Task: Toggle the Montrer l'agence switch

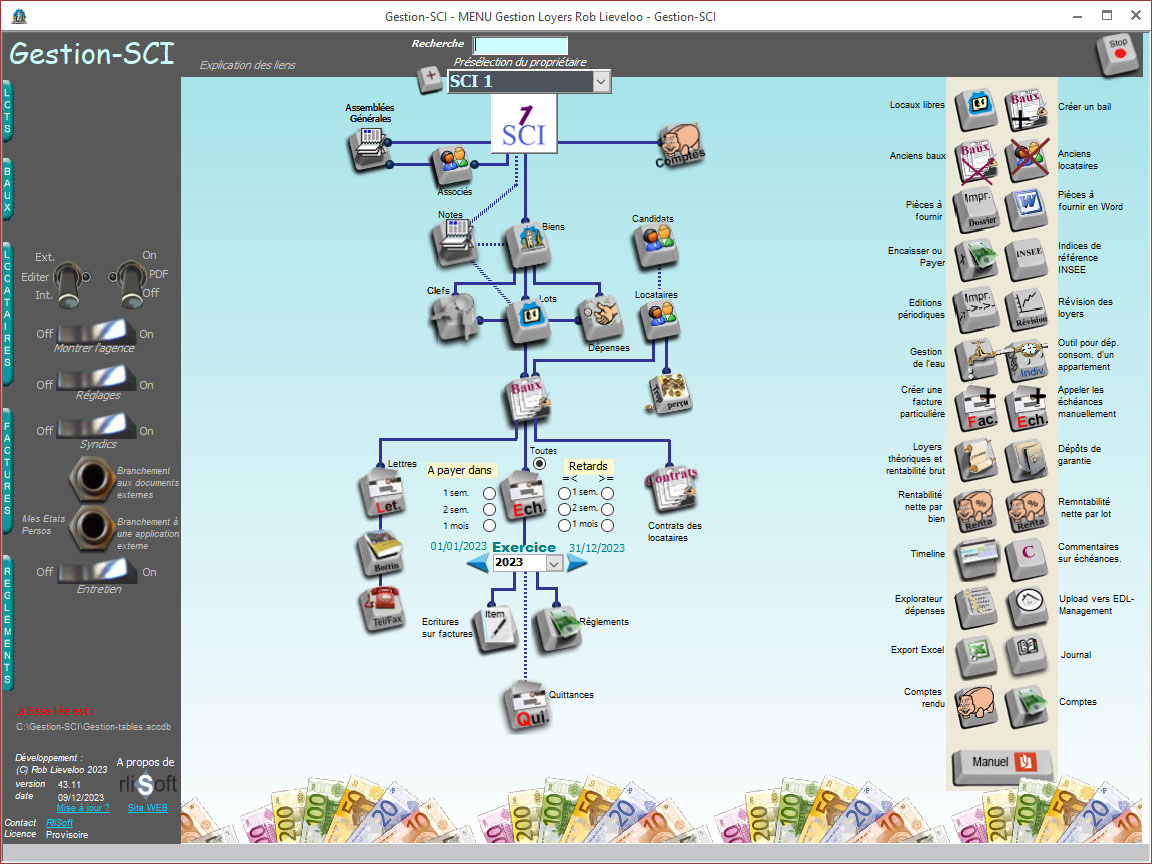Action: 96,331
